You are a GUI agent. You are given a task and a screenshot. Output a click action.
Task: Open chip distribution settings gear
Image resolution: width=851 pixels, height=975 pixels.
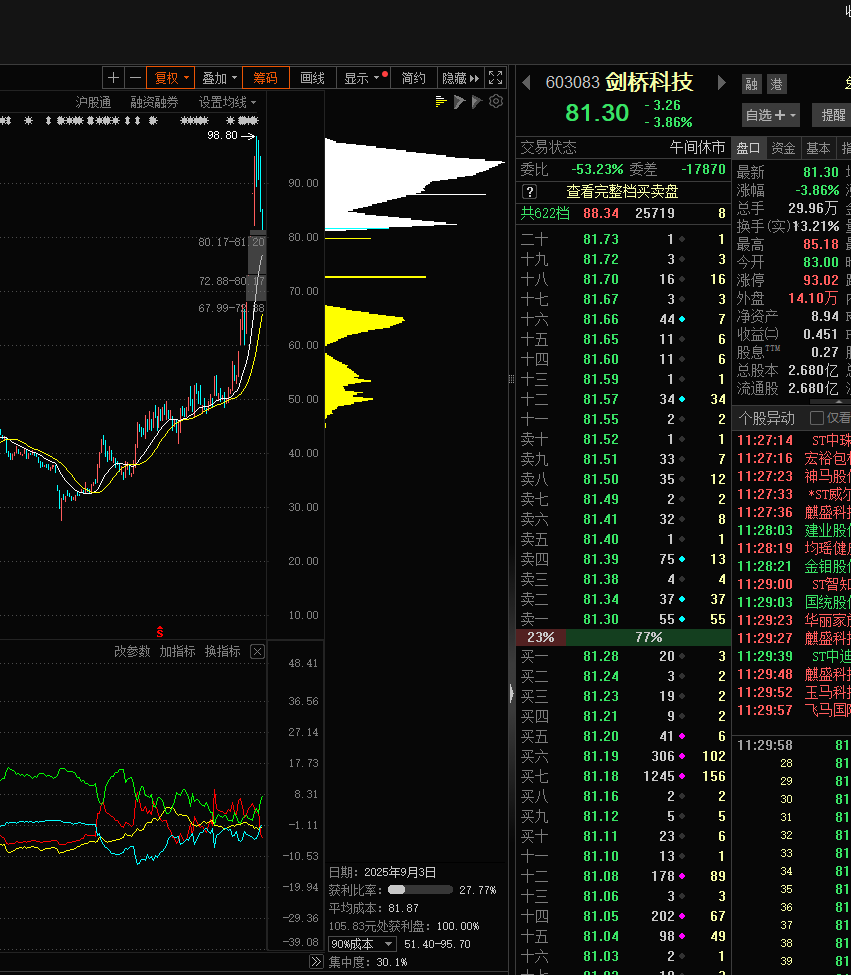pos(495,101)
